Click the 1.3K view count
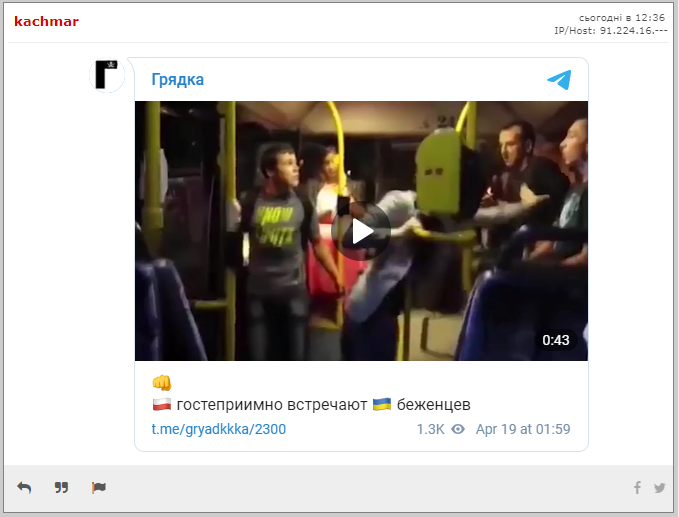Viewport: 679px width, 517px height. 430,429
